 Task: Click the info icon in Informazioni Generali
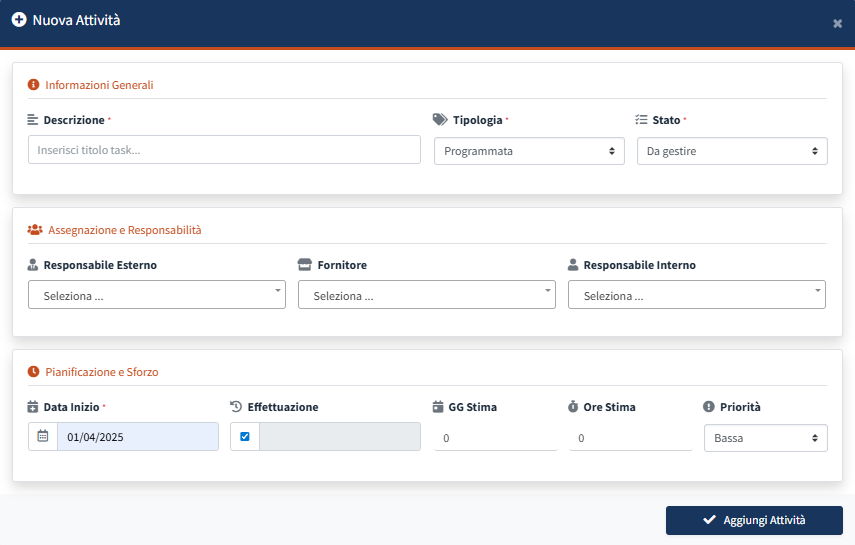[33, 85]
